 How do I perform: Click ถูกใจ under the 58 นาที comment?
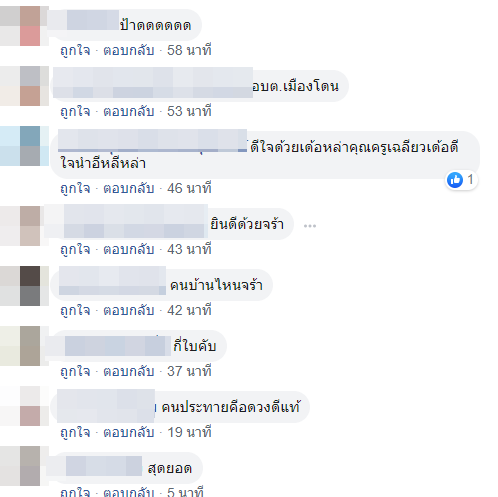point(75,50)
